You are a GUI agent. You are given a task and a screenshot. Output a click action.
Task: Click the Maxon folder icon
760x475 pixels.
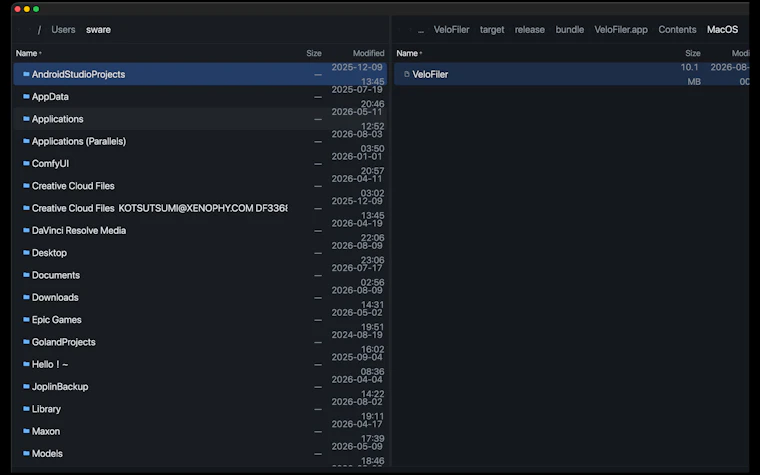26,431
